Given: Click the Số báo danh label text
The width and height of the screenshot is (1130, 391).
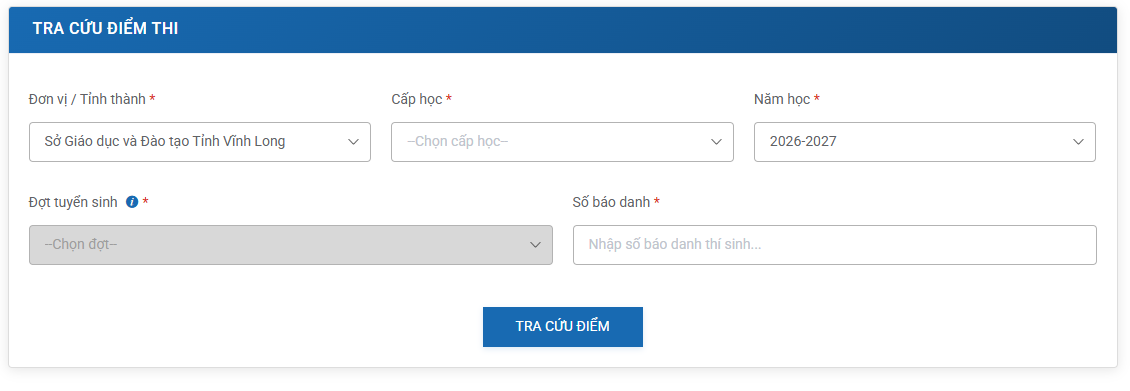Looking at the screenshot, I should [611, 202].
